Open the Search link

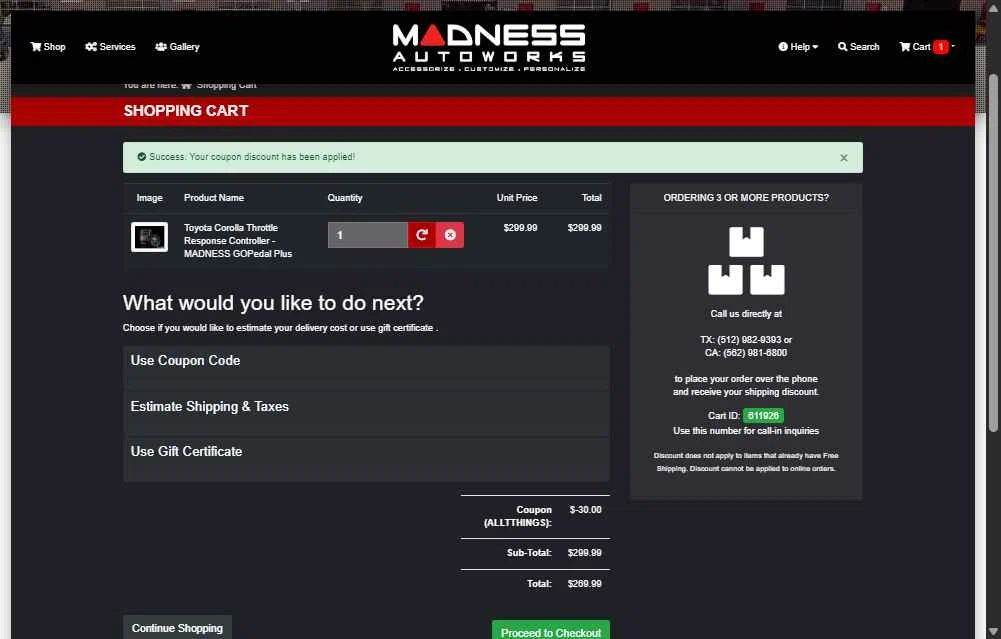click(859, 47)
